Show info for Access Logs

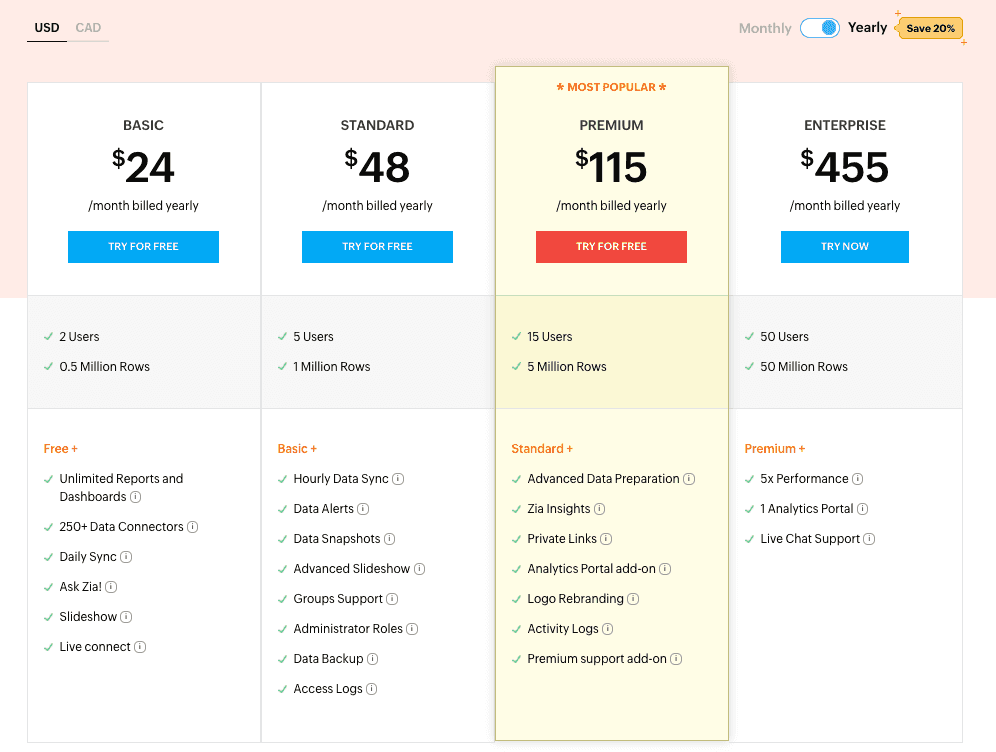(x=372, y=688)
